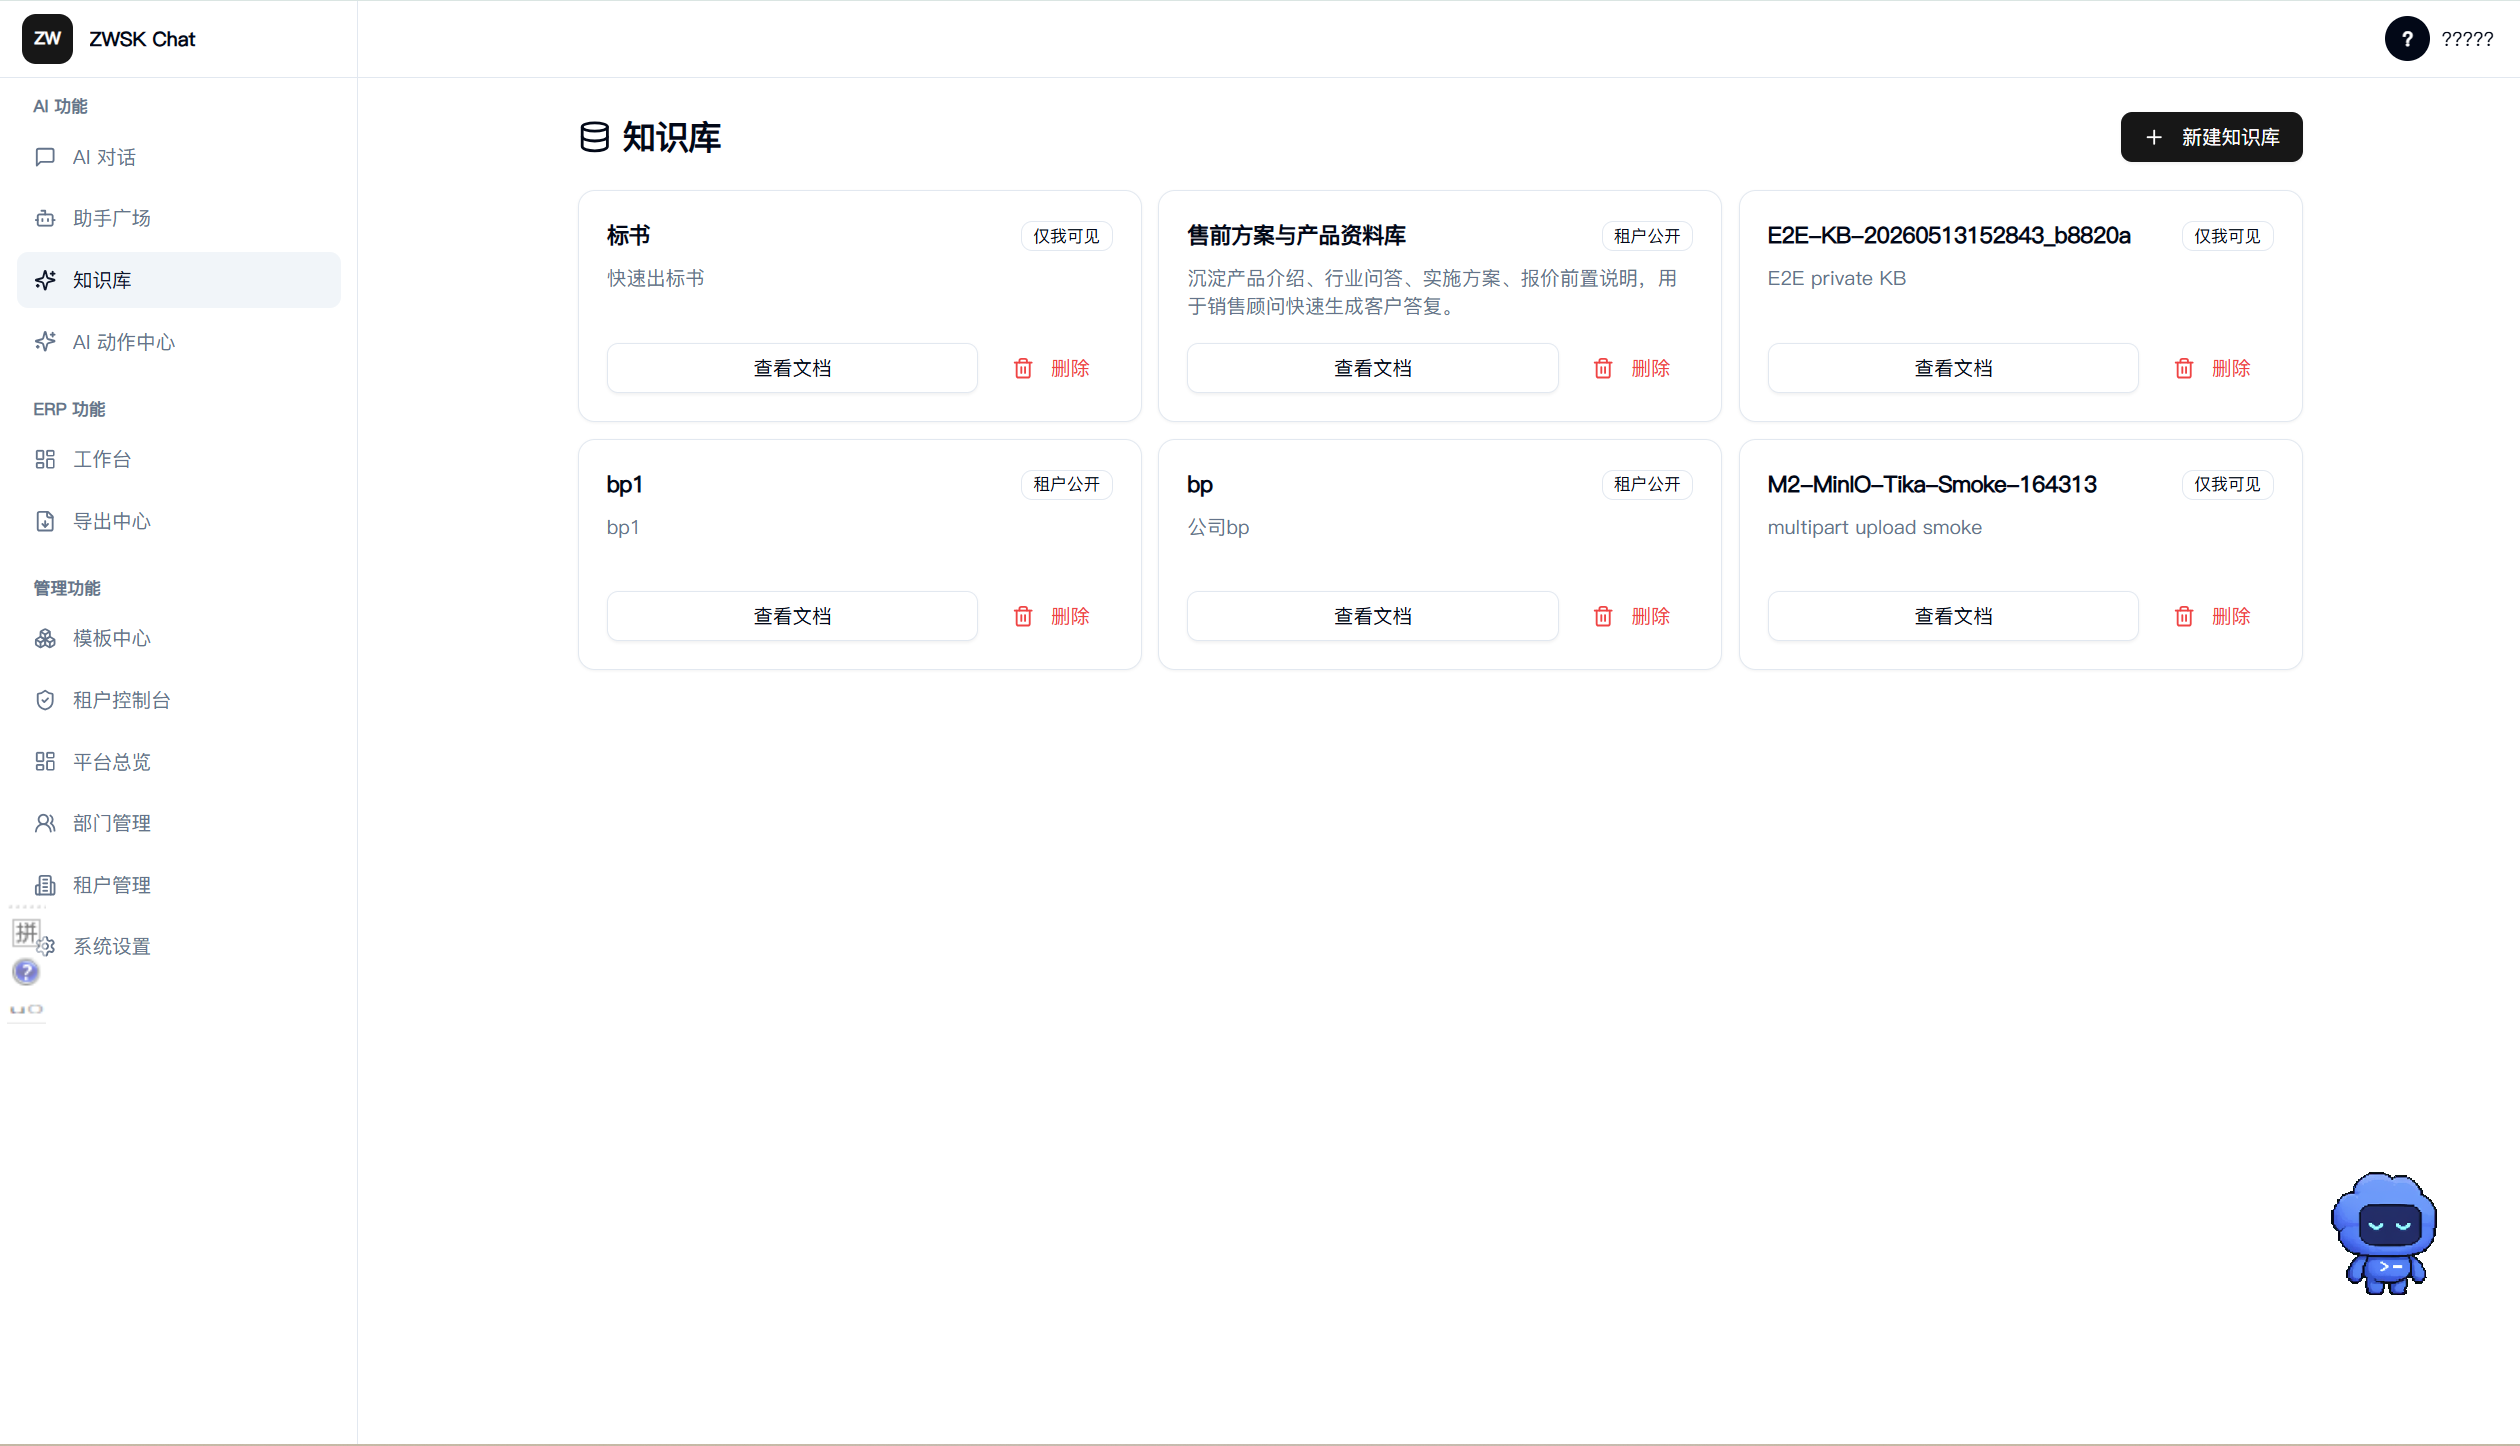The width and height of the screenshot is (2520, 1446).
Task: View documents of 公司bp knowledge base
Action: coord(1372,616)
